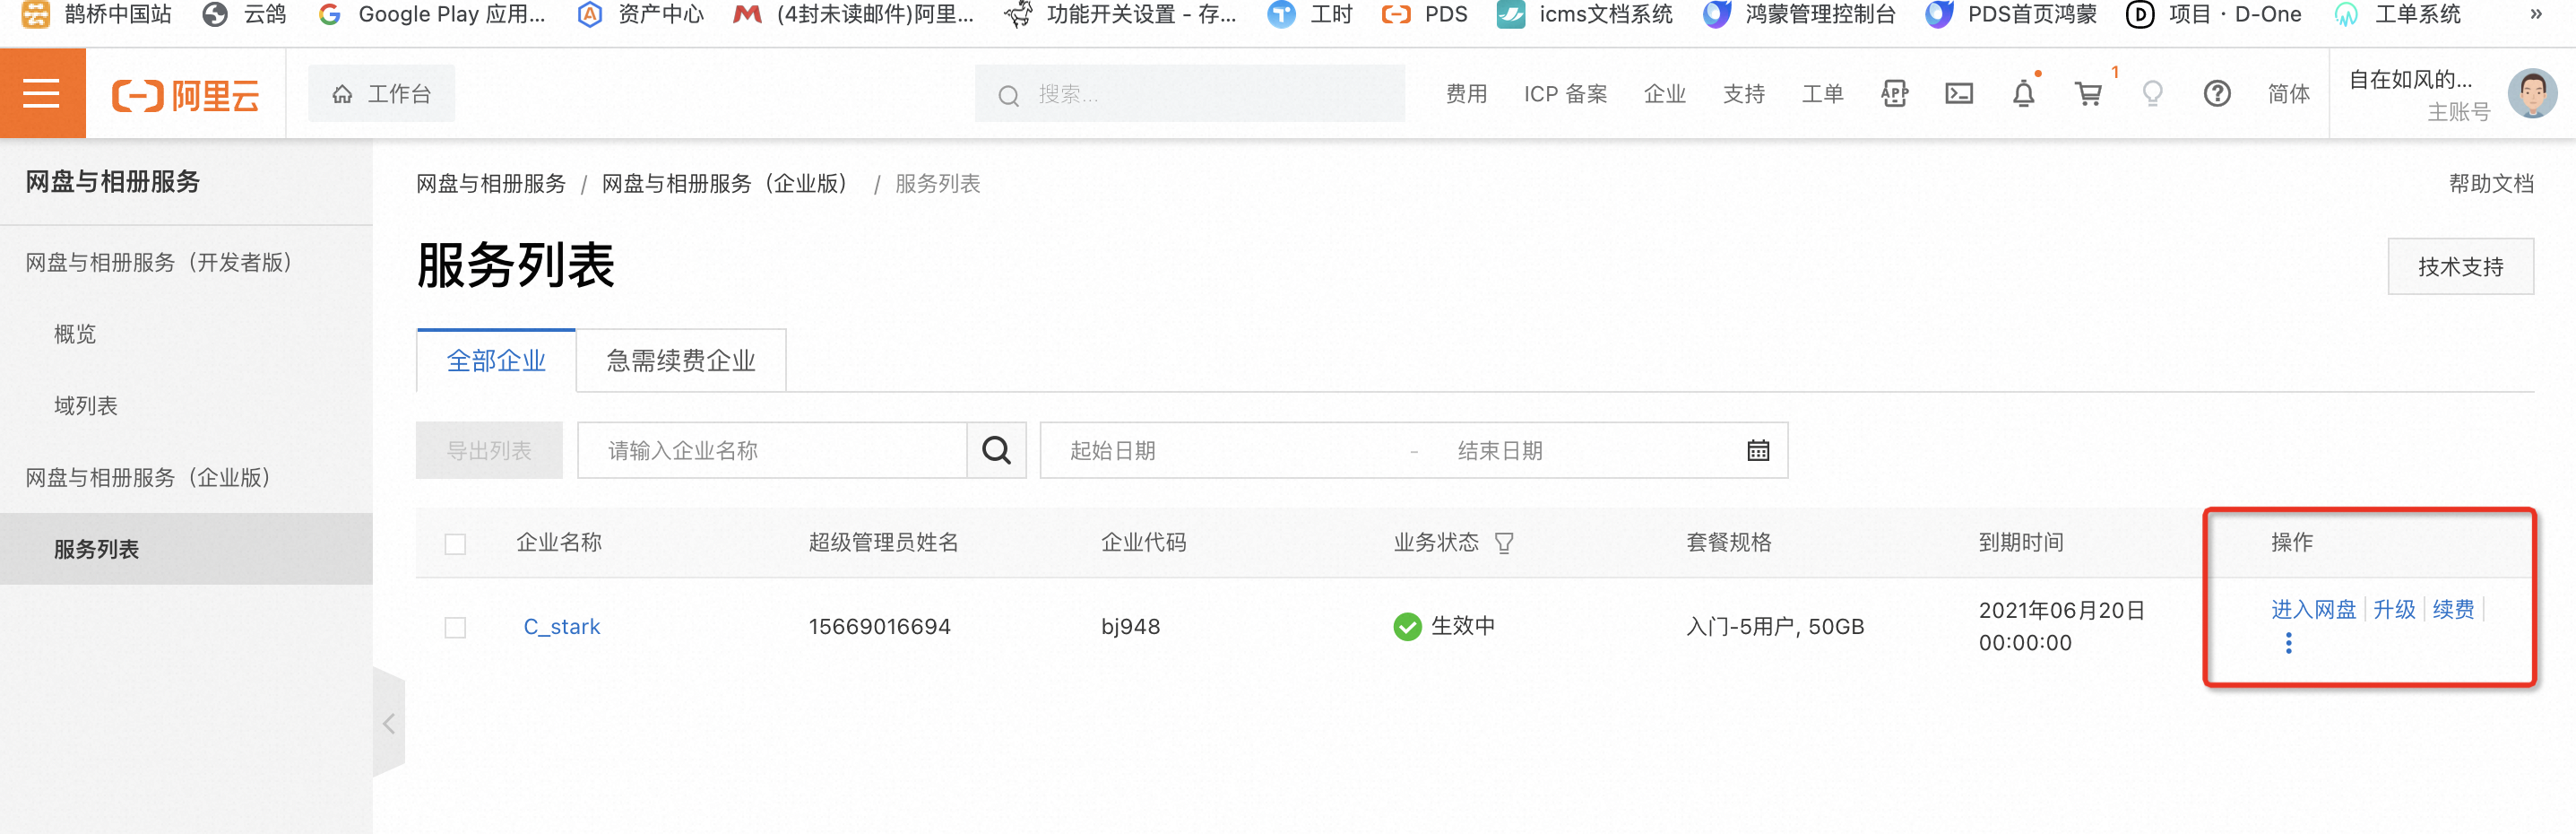Open the 费用 menu in header
Screen dimensions: 2576x834
(1466, 94)
